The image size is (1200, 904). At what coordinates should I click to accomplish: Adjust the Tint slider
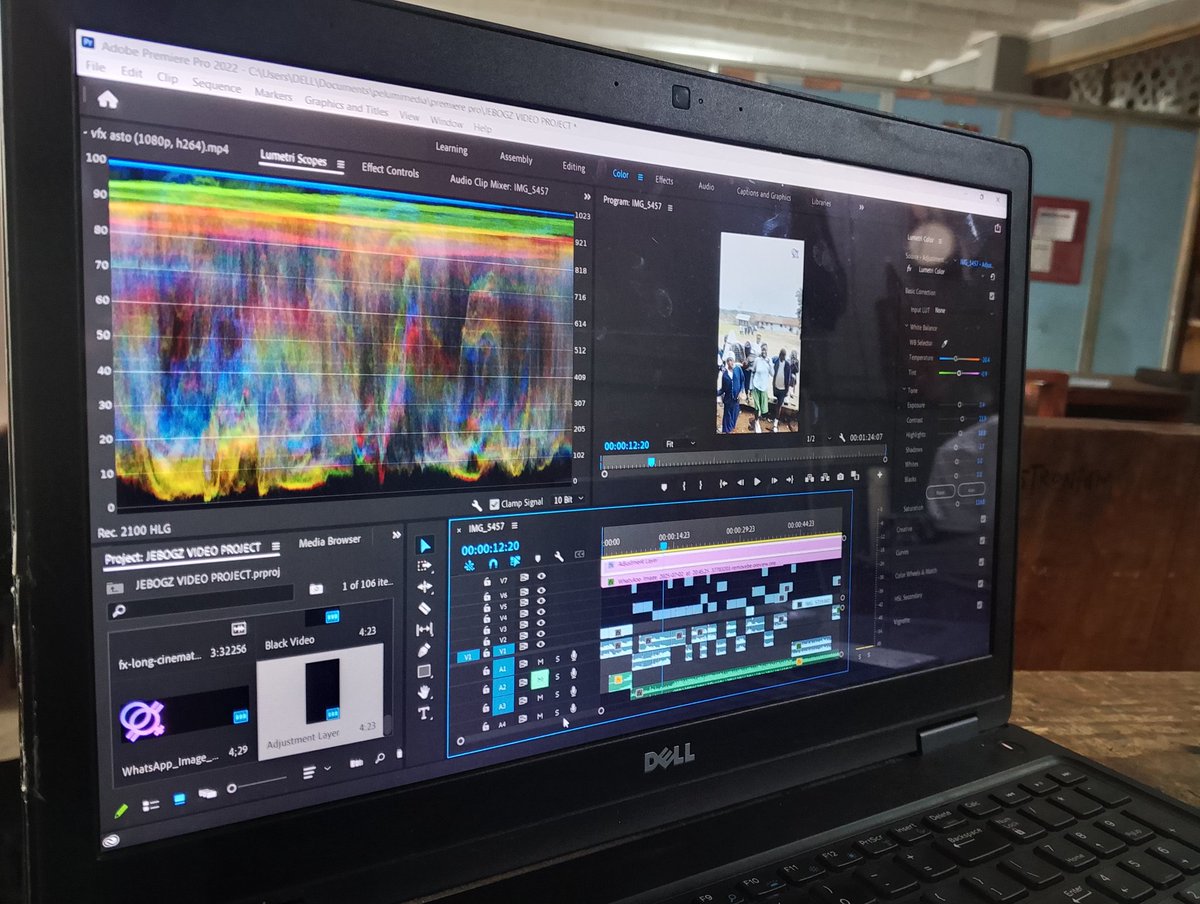point(957,373)
